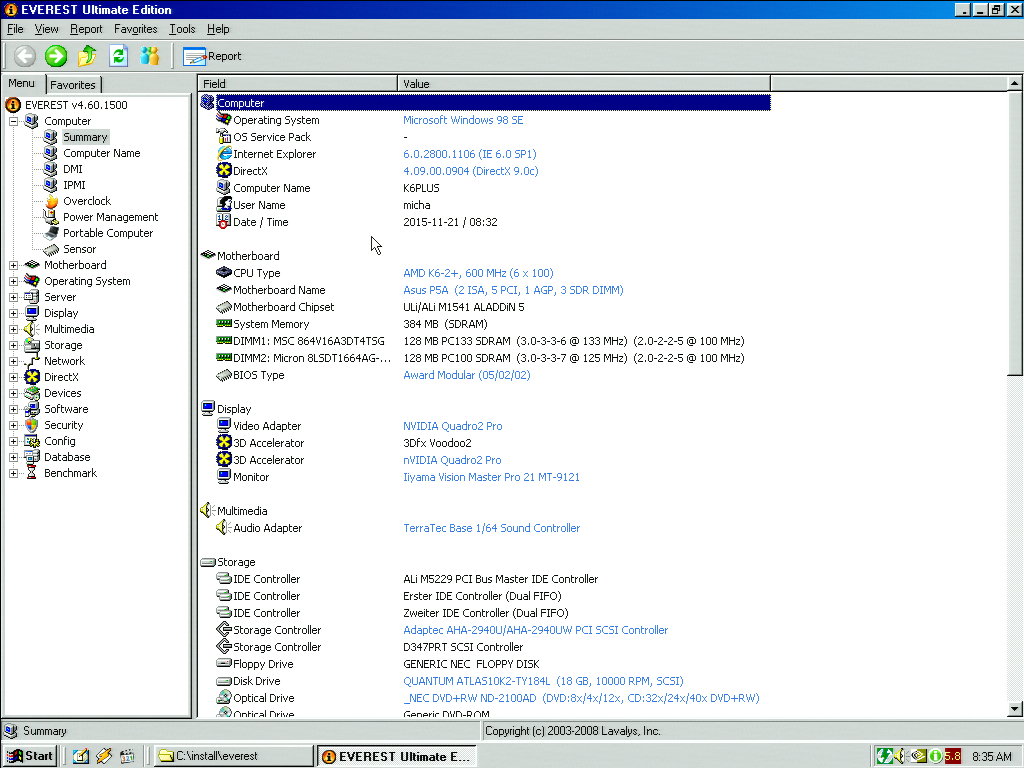This screenshot has width=1024, height=768.
Task: Expand the Storage tree node
Action: pos(13,345)
